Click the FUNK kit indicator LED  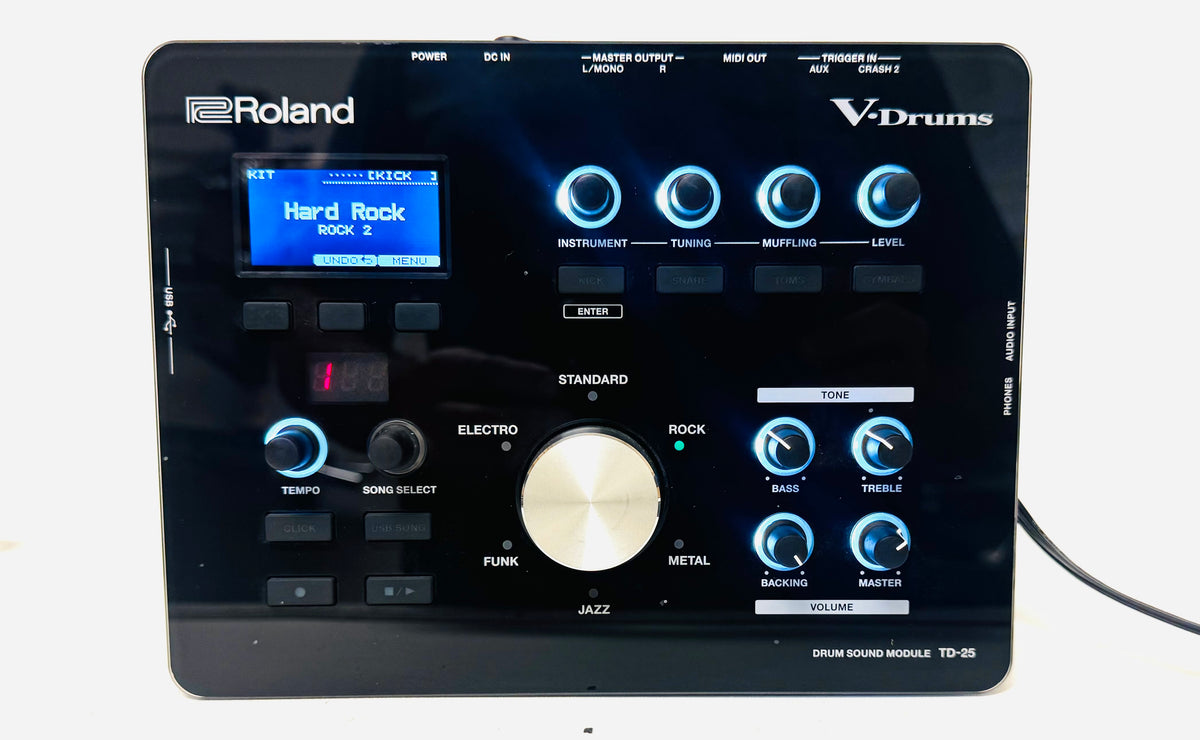[x=507, y=545]
